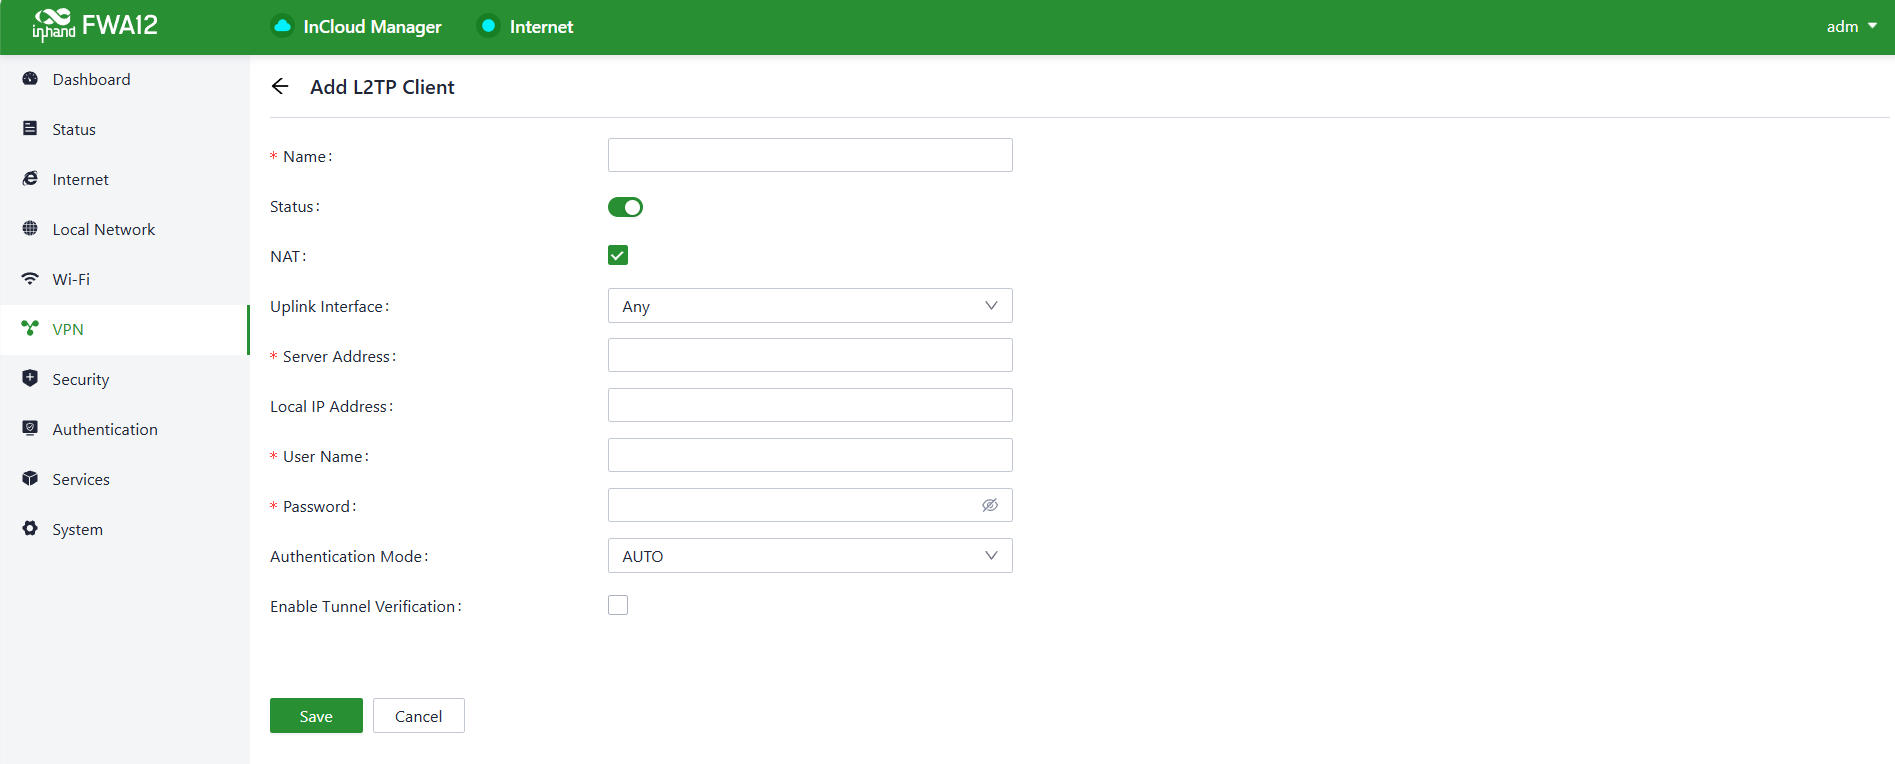Open the adm user account menu
1895x764 pixels.
pos(1850,27)
